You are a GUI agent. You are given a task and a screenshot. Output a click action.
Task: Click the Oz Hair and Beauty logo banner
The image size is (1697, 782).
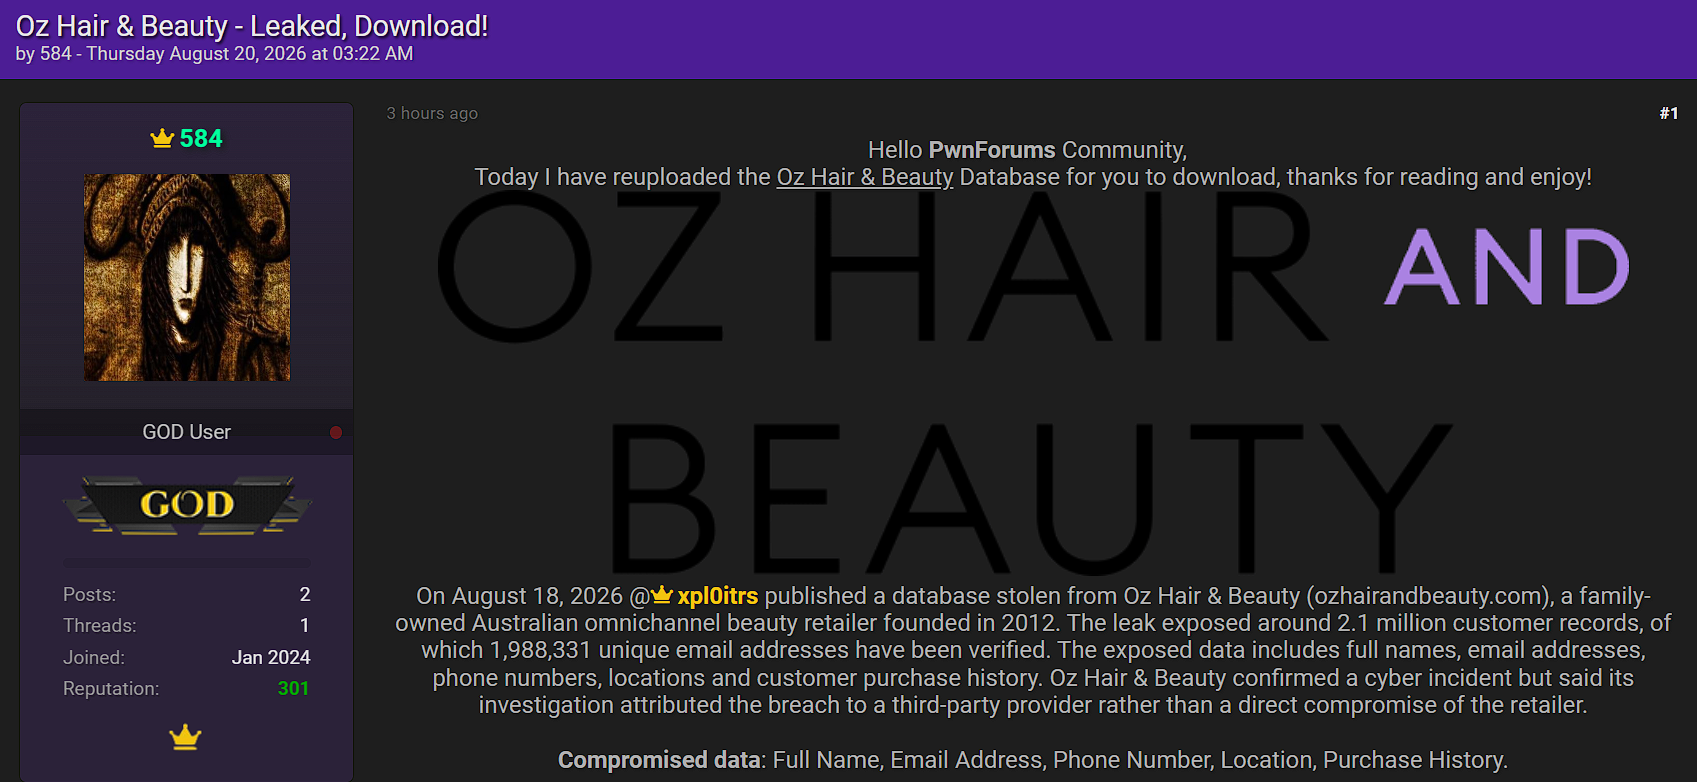click(1033, 385)
